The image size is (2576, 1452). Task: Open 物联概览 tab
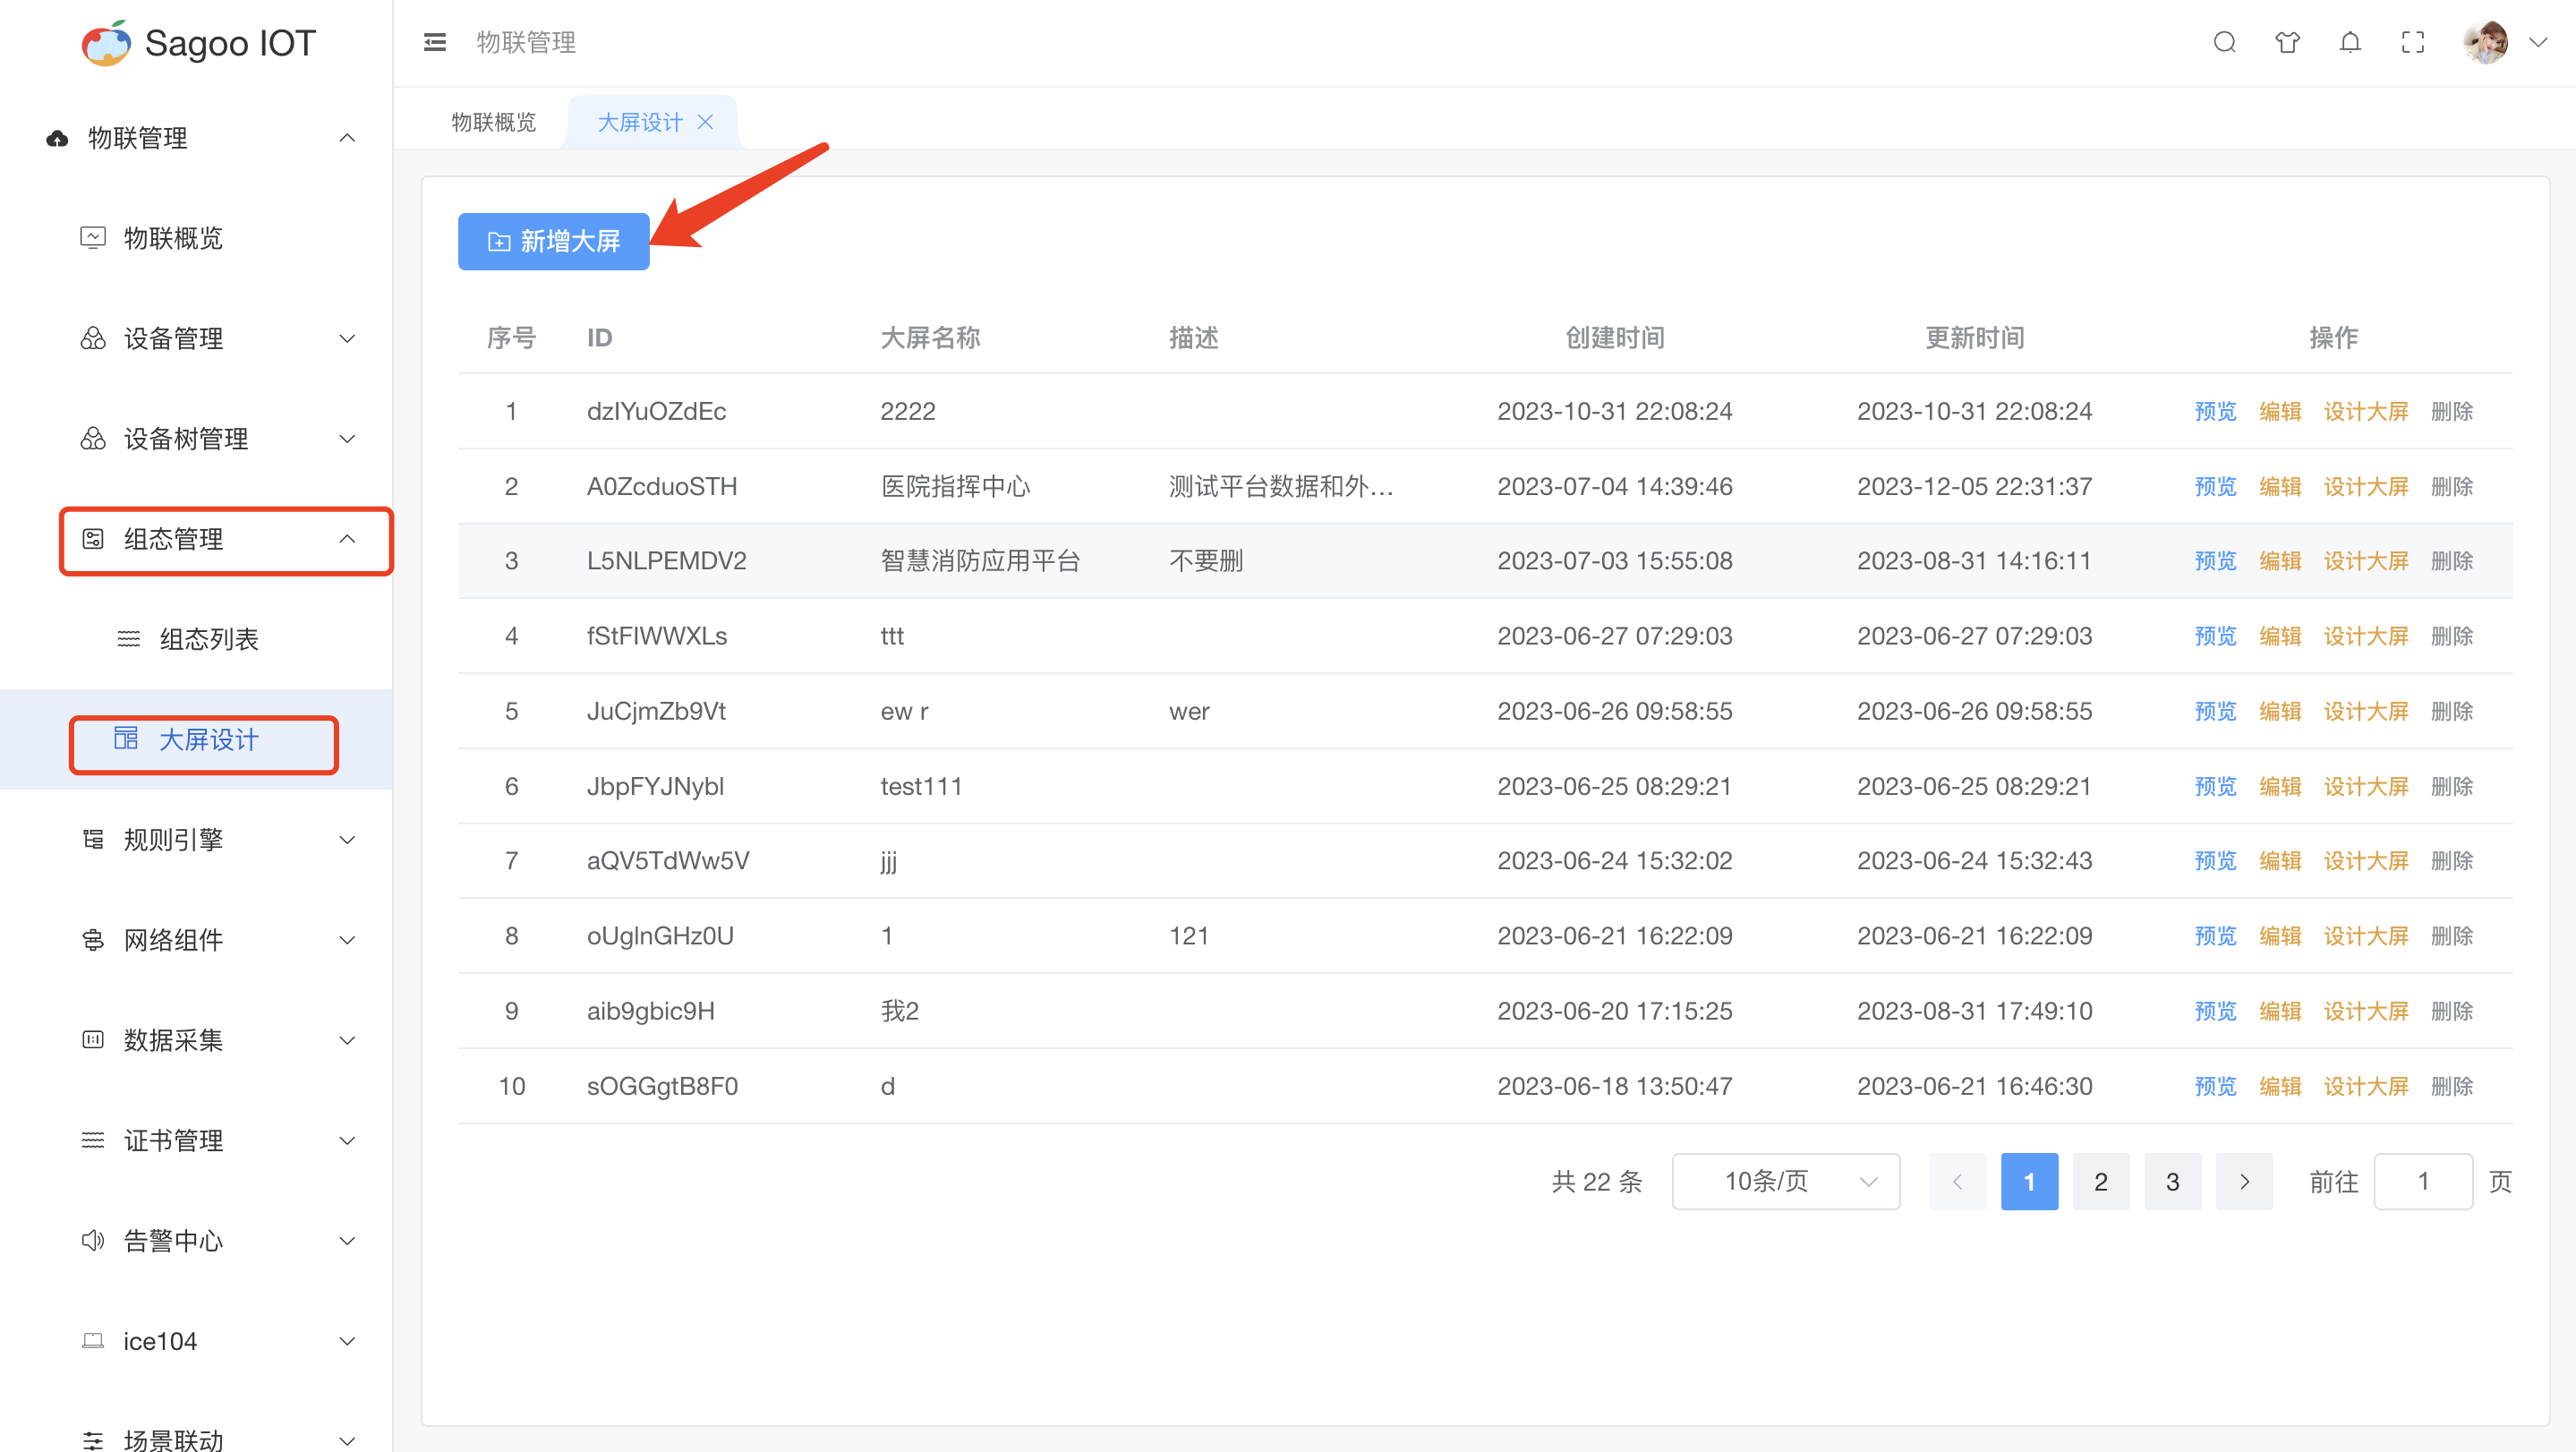click(495, 120)
